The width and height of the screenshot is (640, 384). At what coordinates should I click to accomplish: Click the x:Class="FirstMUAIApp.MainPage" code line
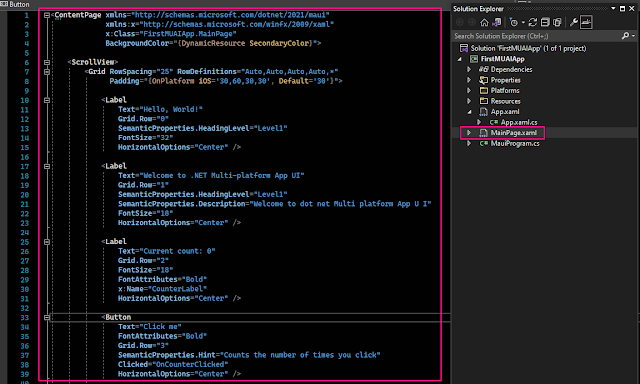pyautogui.click(x=171, y=34)
